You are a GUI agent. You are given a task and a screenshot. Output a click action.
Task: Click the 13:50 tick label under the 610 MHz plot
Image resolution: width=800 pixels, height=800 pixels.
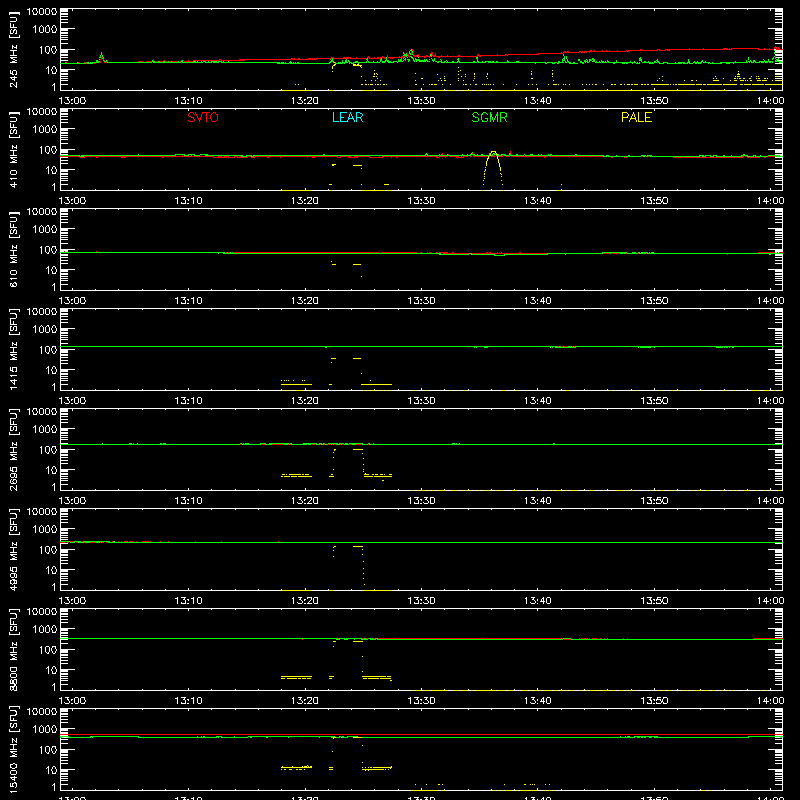(x=654, y=301)
